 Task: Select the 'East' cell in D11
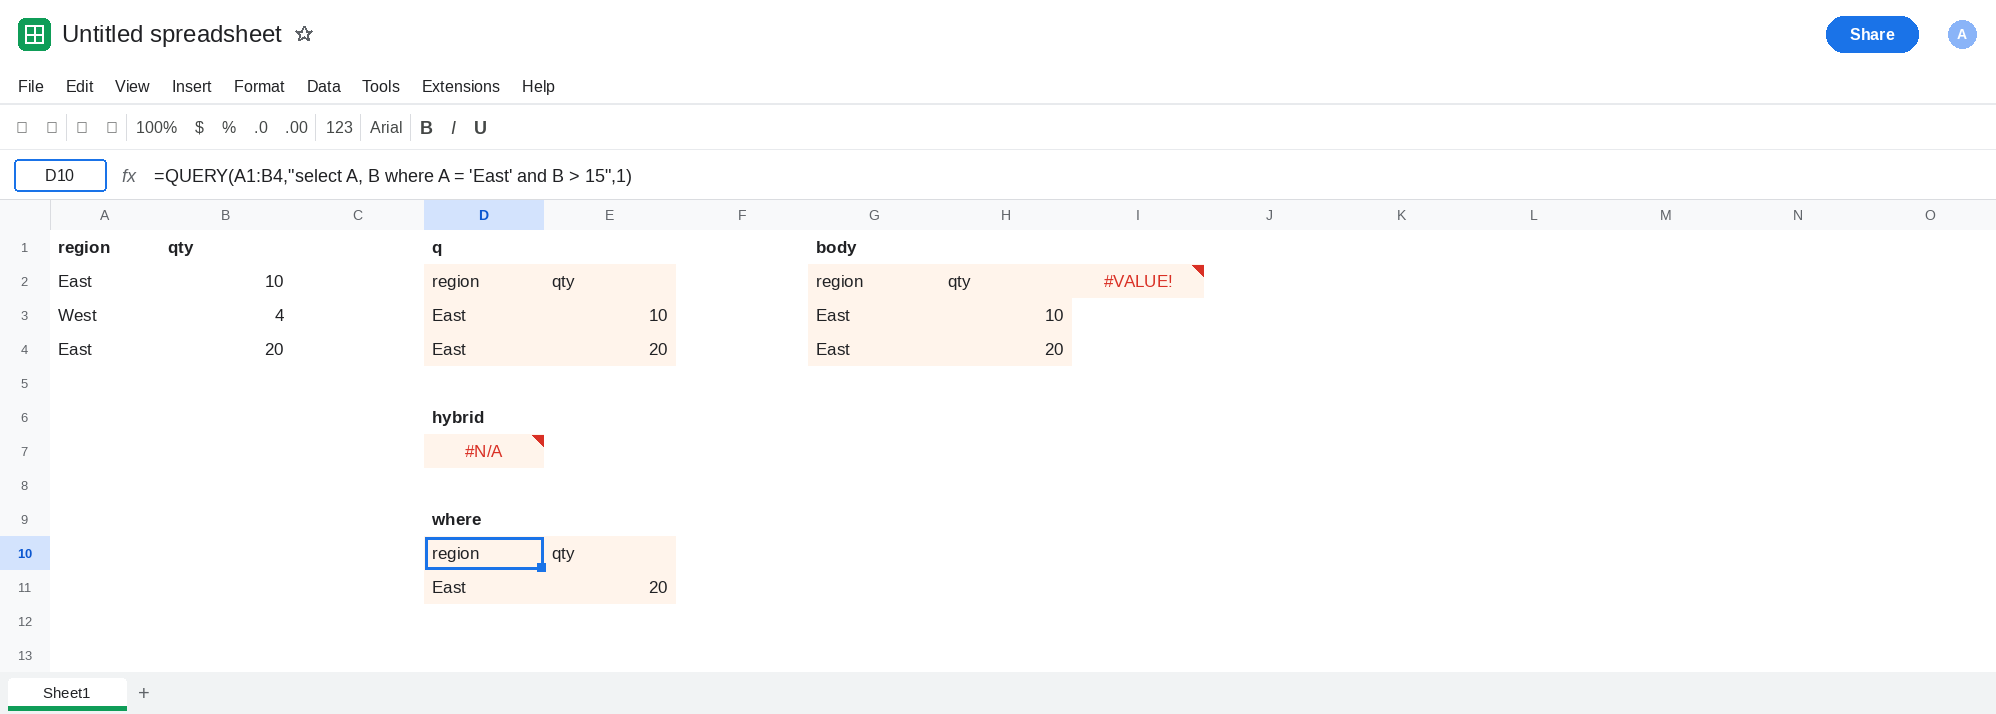pos(484,587)
